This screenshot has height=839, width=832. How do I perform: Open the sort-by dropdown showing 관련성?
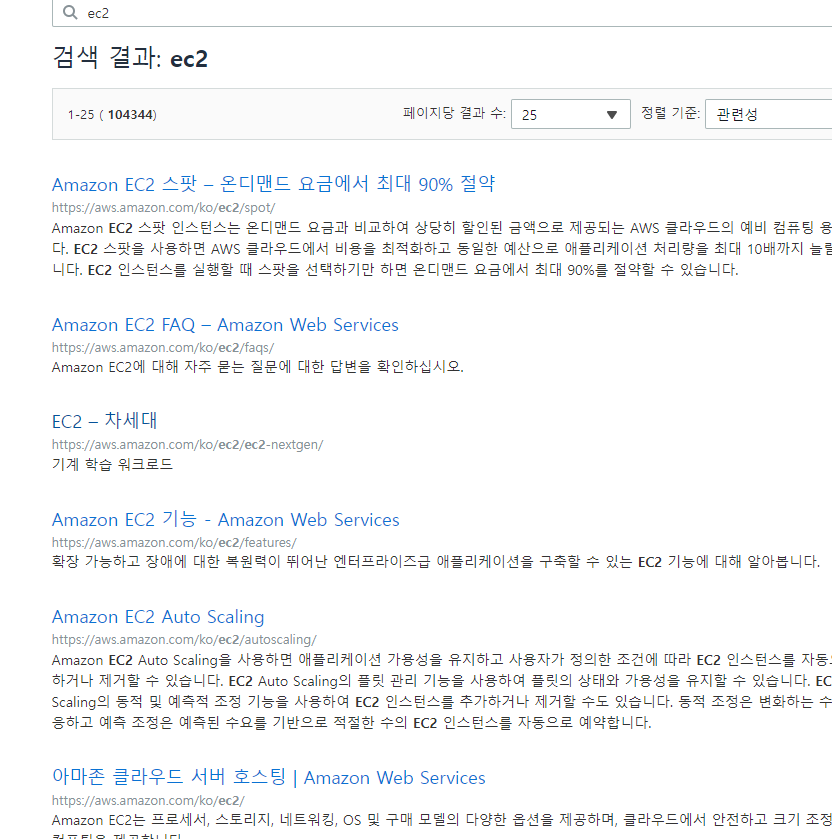[768, 114]
